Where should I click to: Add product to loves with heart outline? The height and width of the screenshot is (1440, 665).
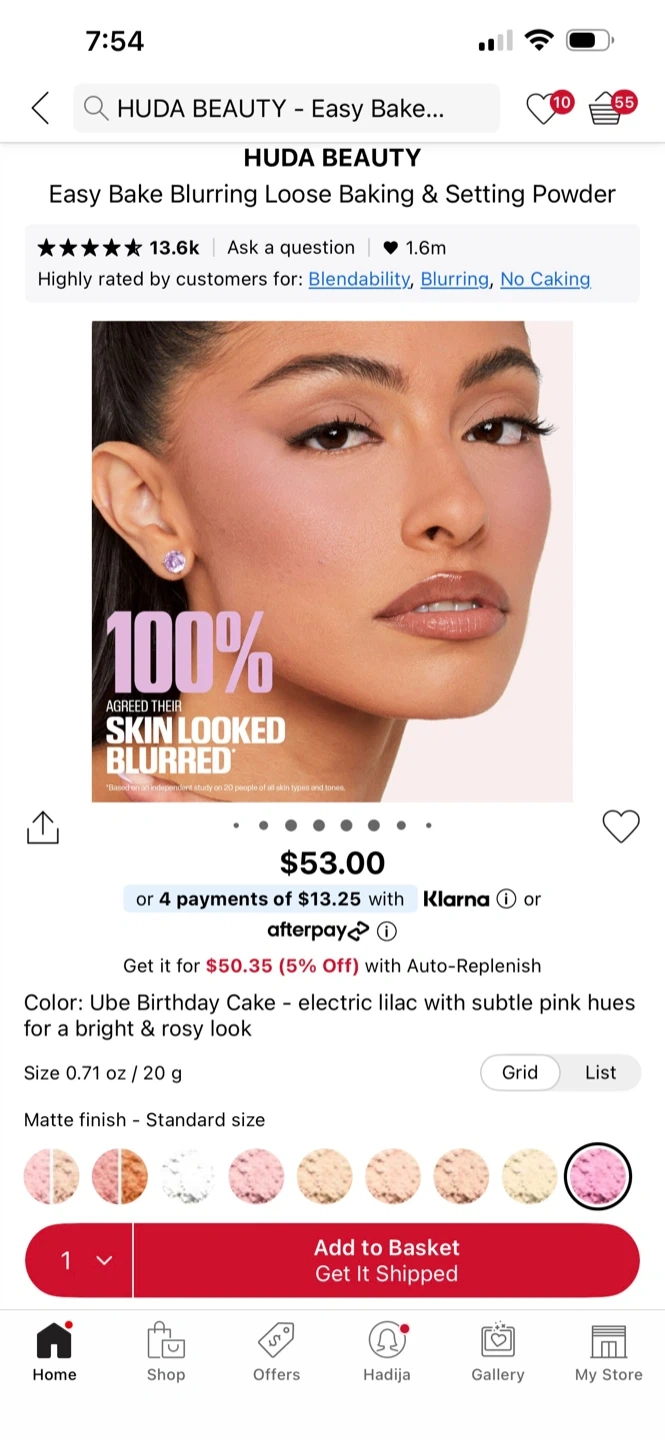(621, 826)
